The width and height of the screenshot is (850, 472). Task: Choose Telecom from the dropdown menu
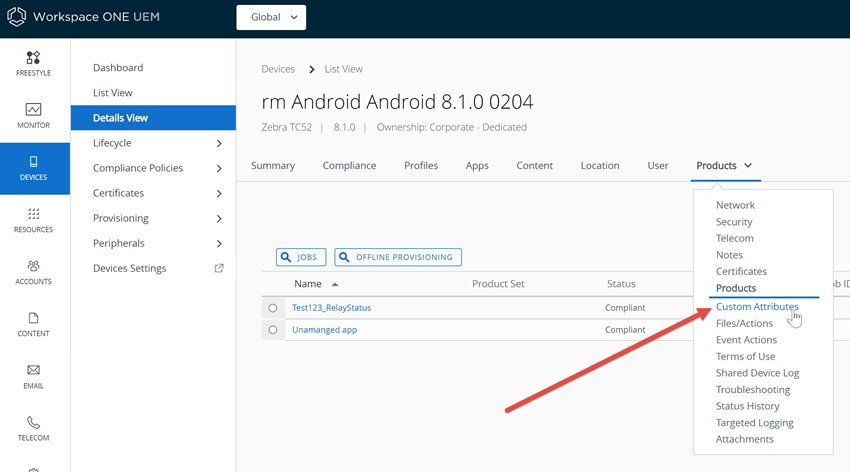(735, 238)
